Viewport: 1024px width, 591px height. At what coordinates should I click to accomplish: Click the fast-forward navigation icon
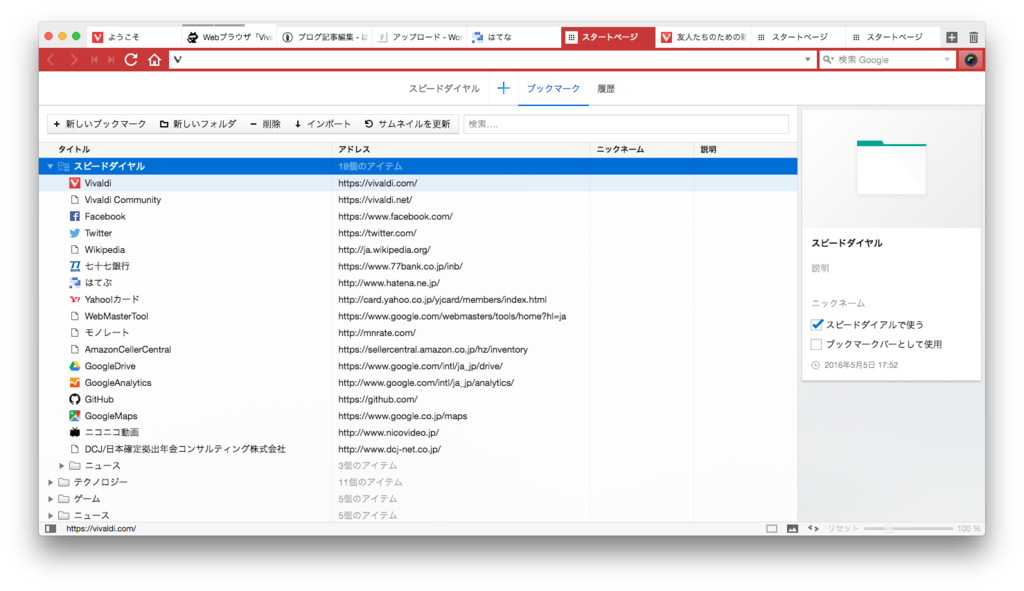point(111,60)
